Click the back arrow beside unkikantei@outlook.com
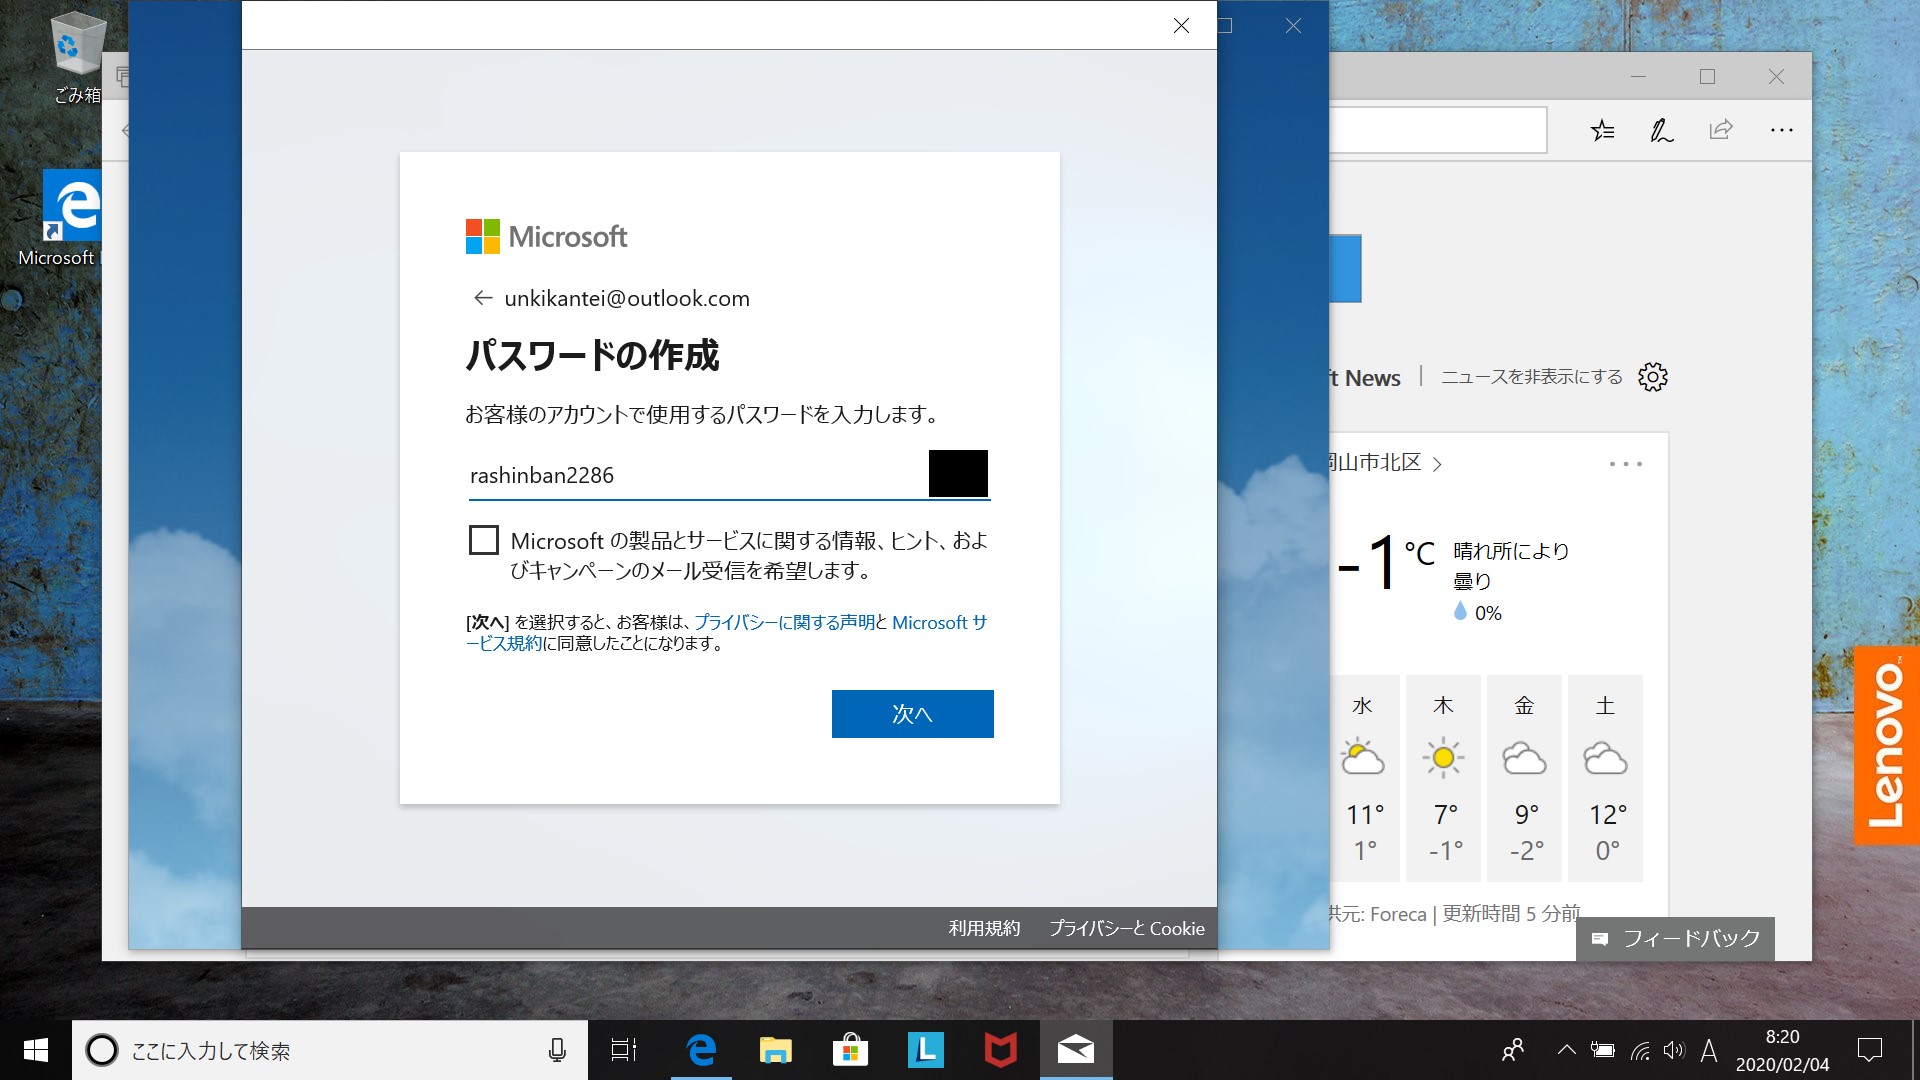The image size is (1920, 1080). pyautogui.click(x=483, y=298)
